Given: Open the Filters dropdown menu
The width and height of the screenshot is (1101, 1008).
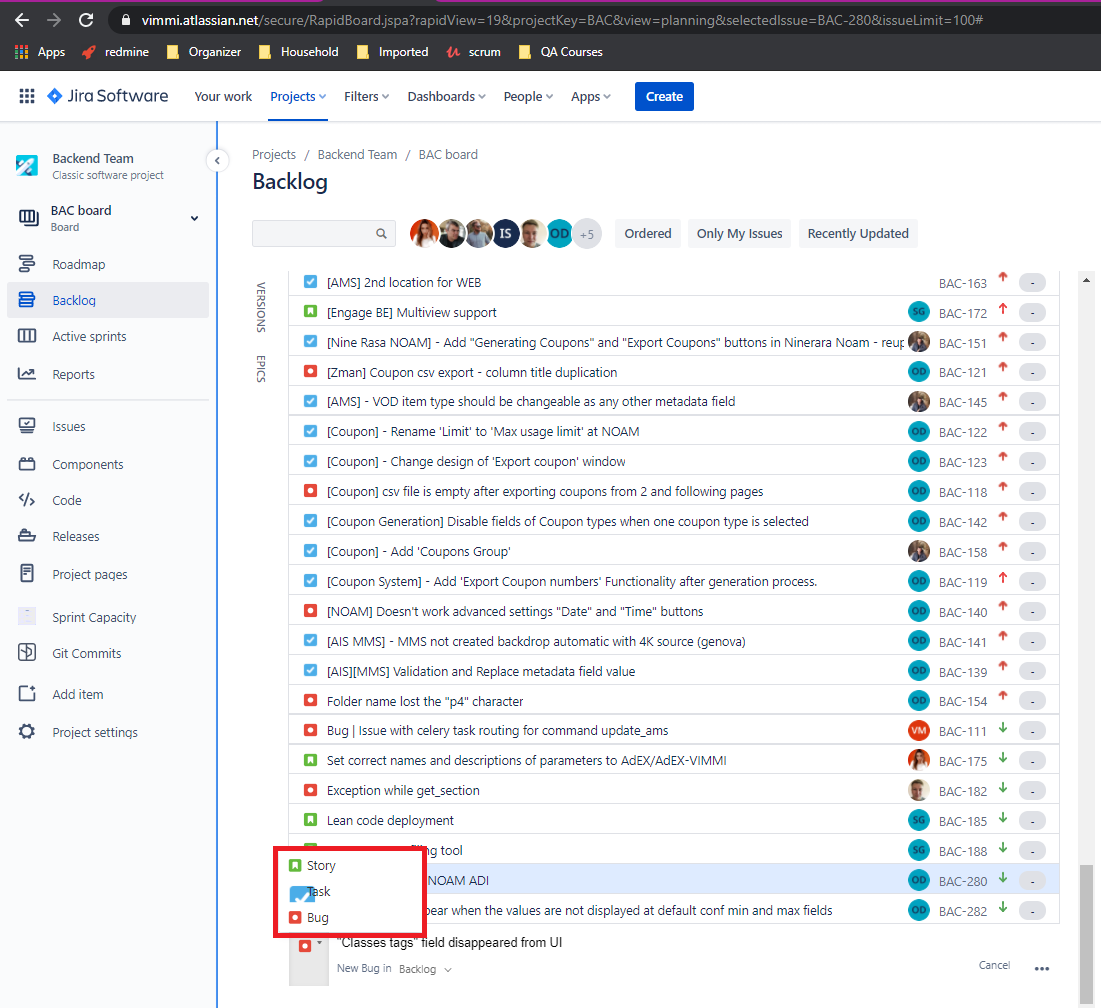Looking at the screenshot, I should pyautogui.click(x=367, y=96).
